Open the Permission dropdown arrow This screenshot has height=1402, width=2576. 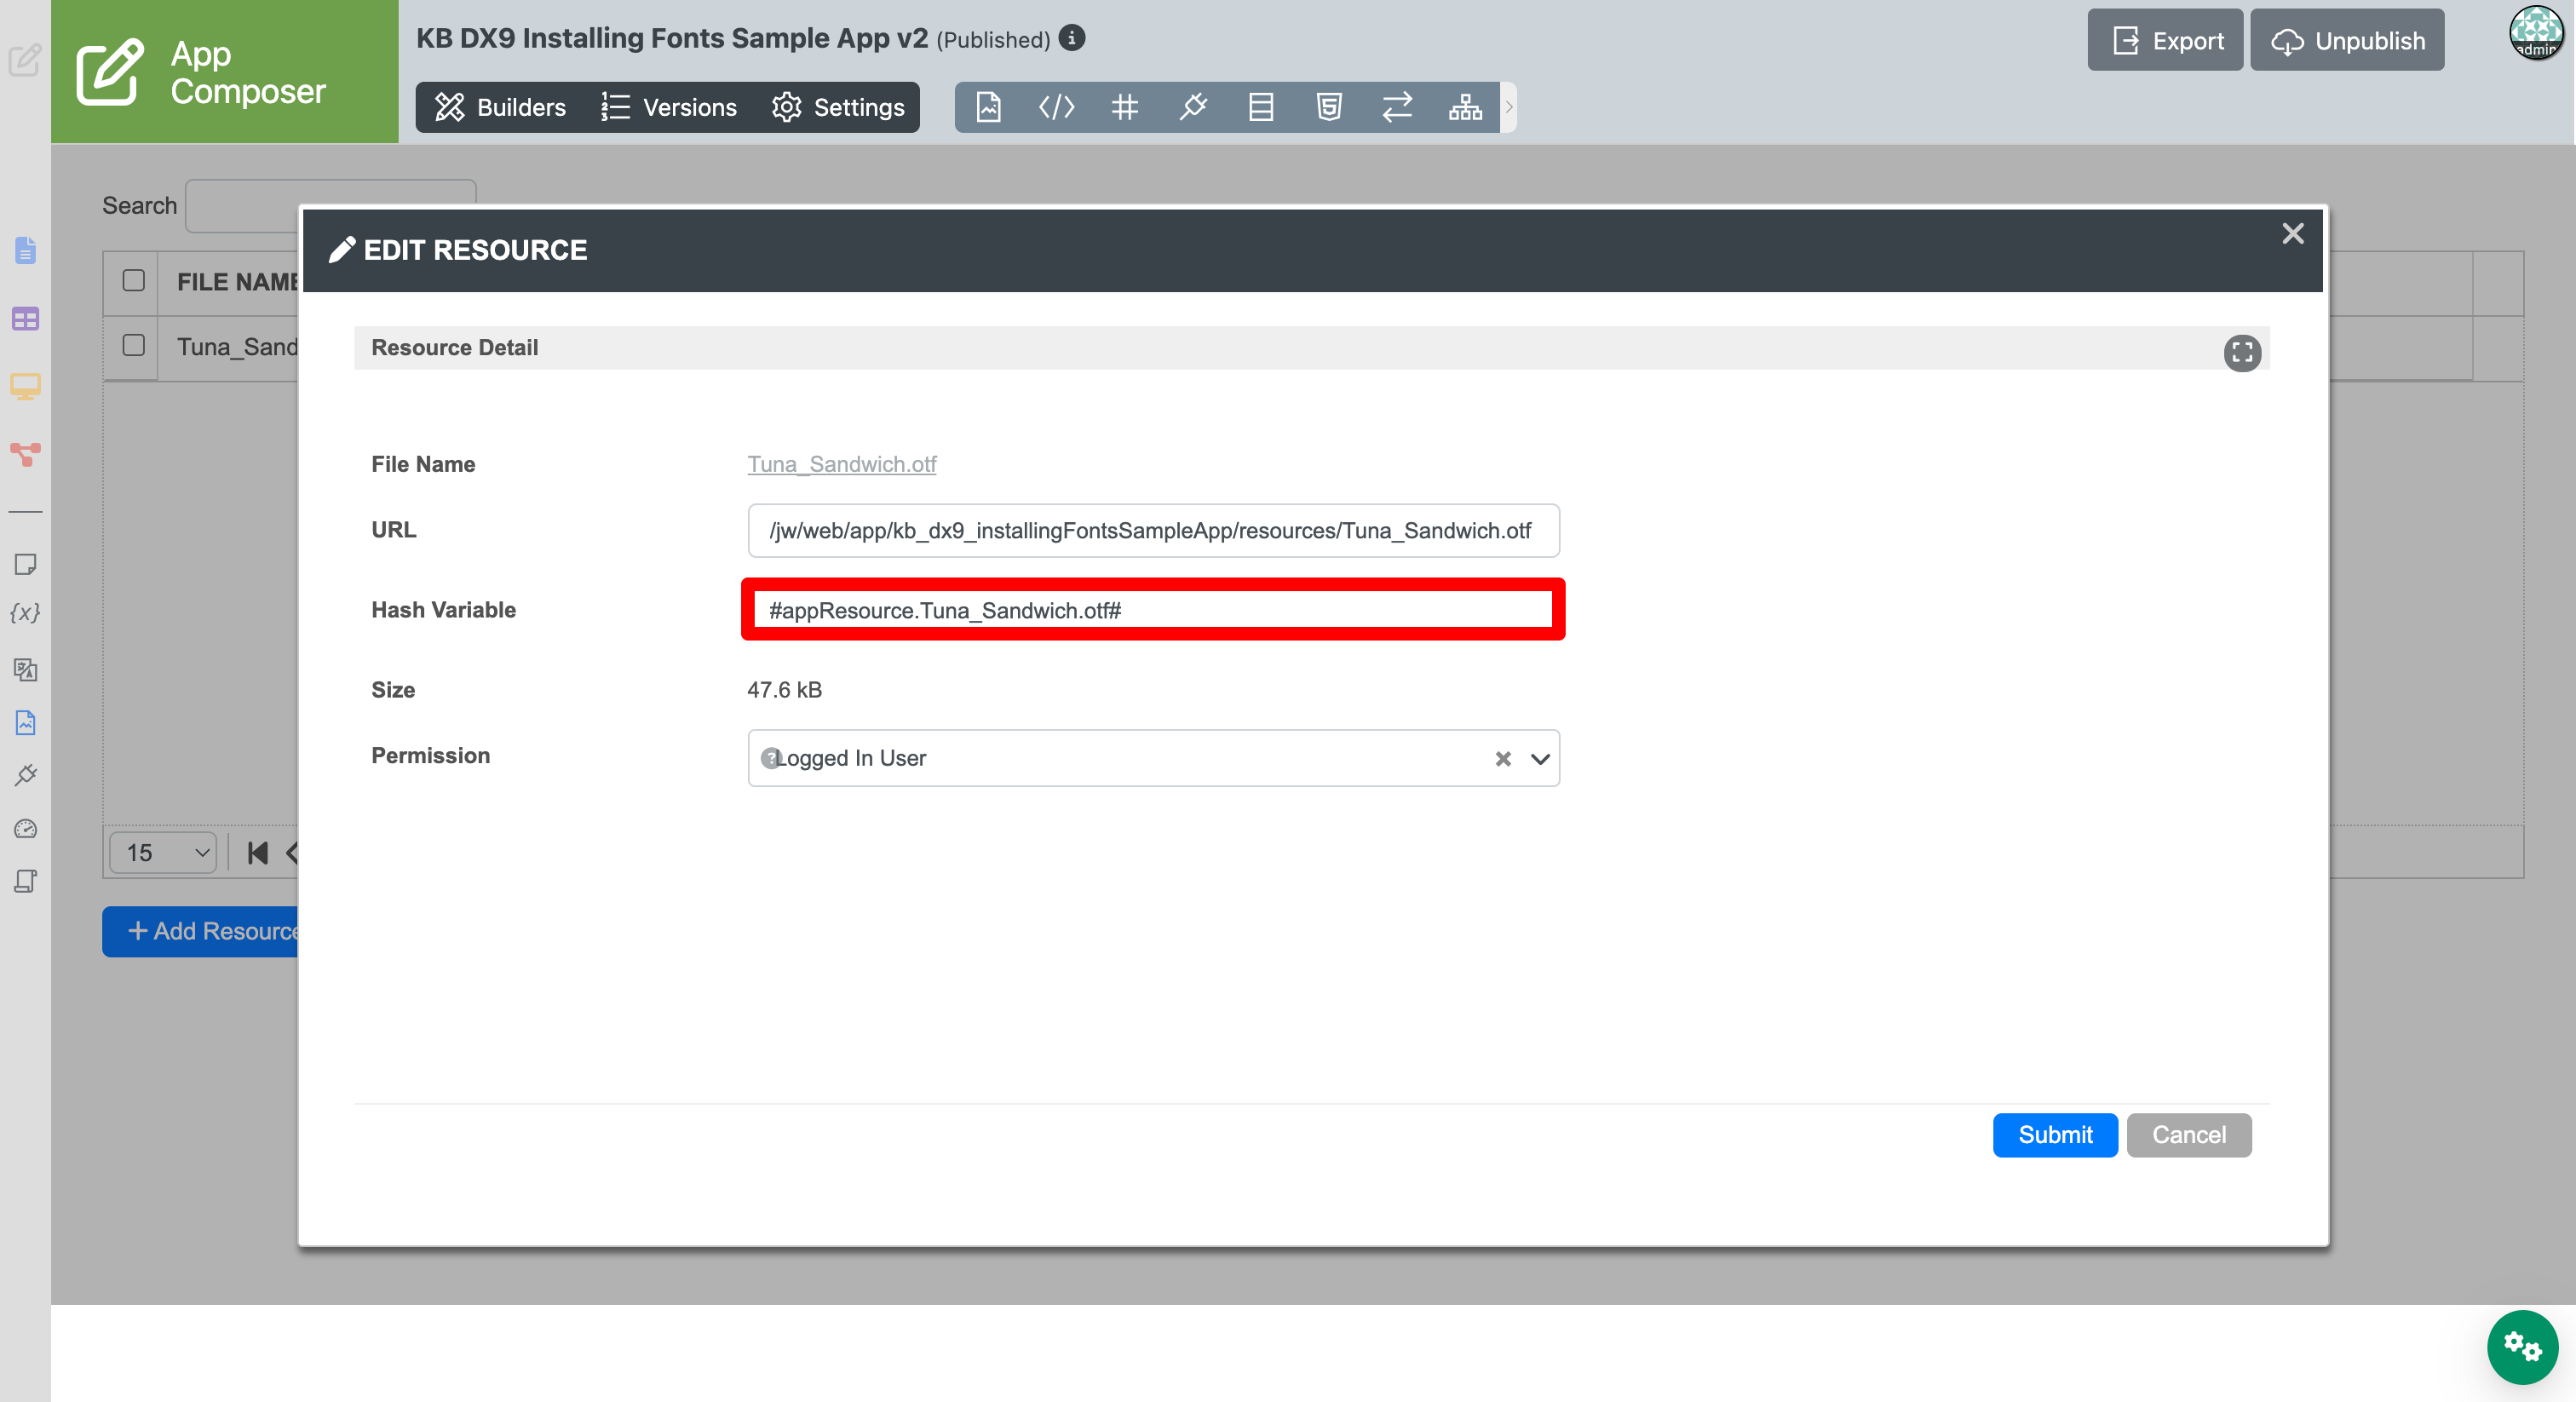coord(1540,759)
